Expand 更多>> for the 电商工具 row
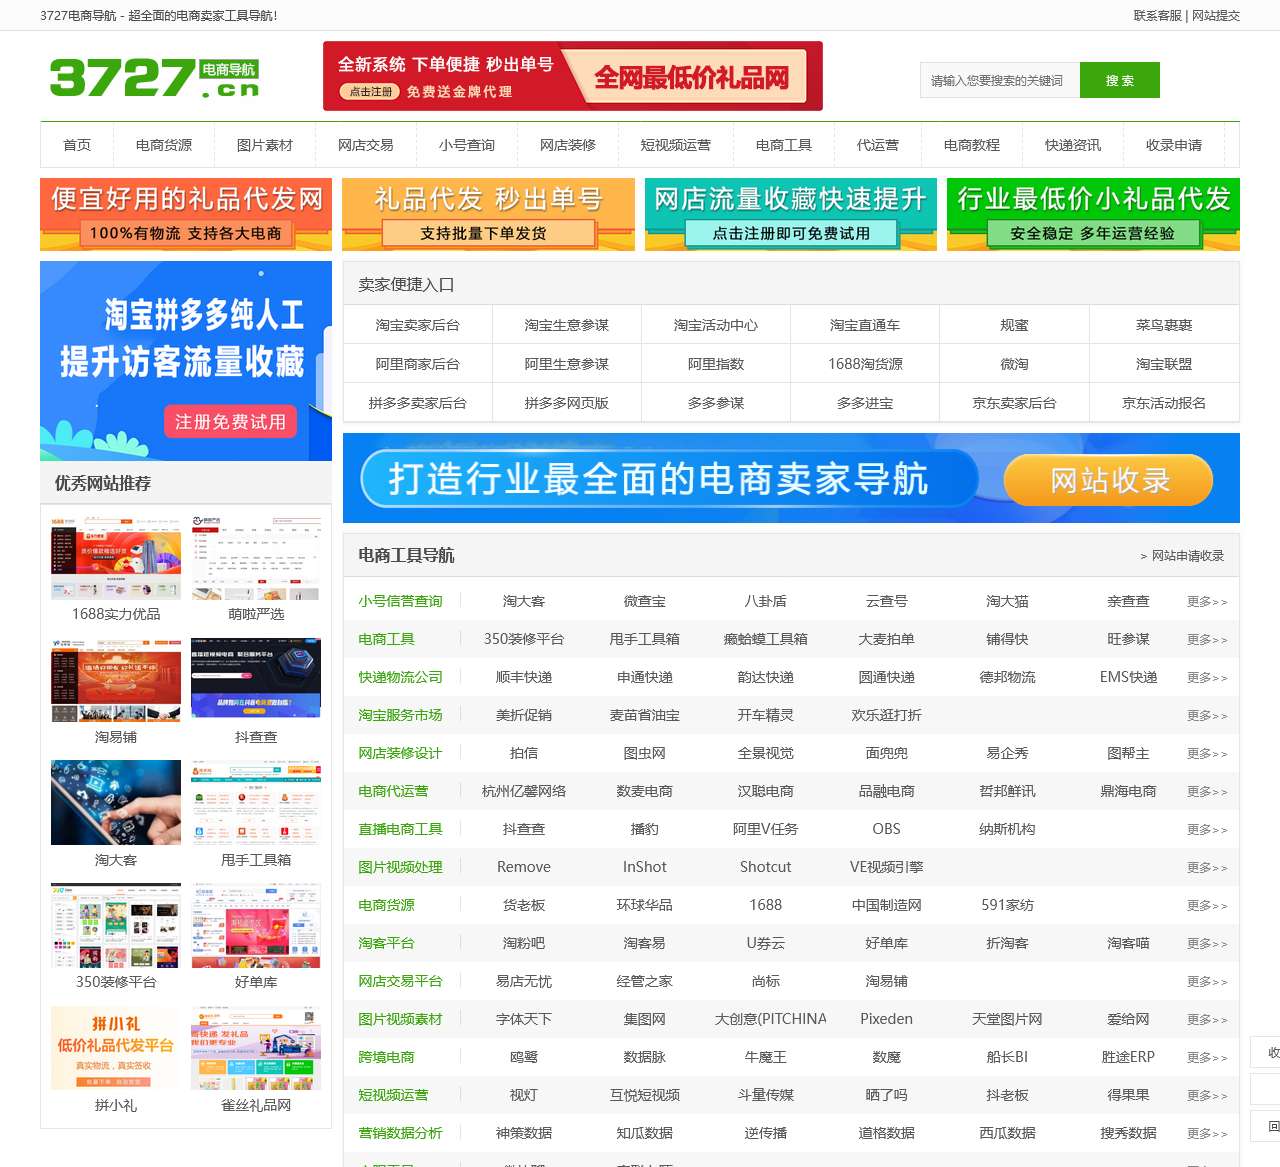Image resolution: width=1280 pixels, height=1167 pixels. tap(1207, 640)
